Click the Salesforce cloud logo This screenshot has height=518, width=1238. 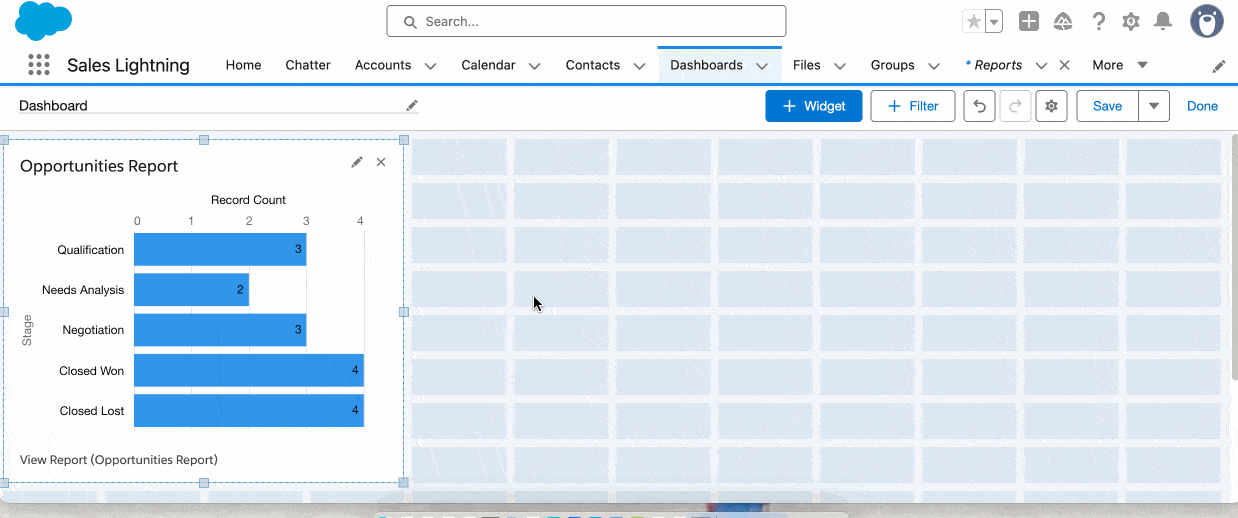pos(44,21)
